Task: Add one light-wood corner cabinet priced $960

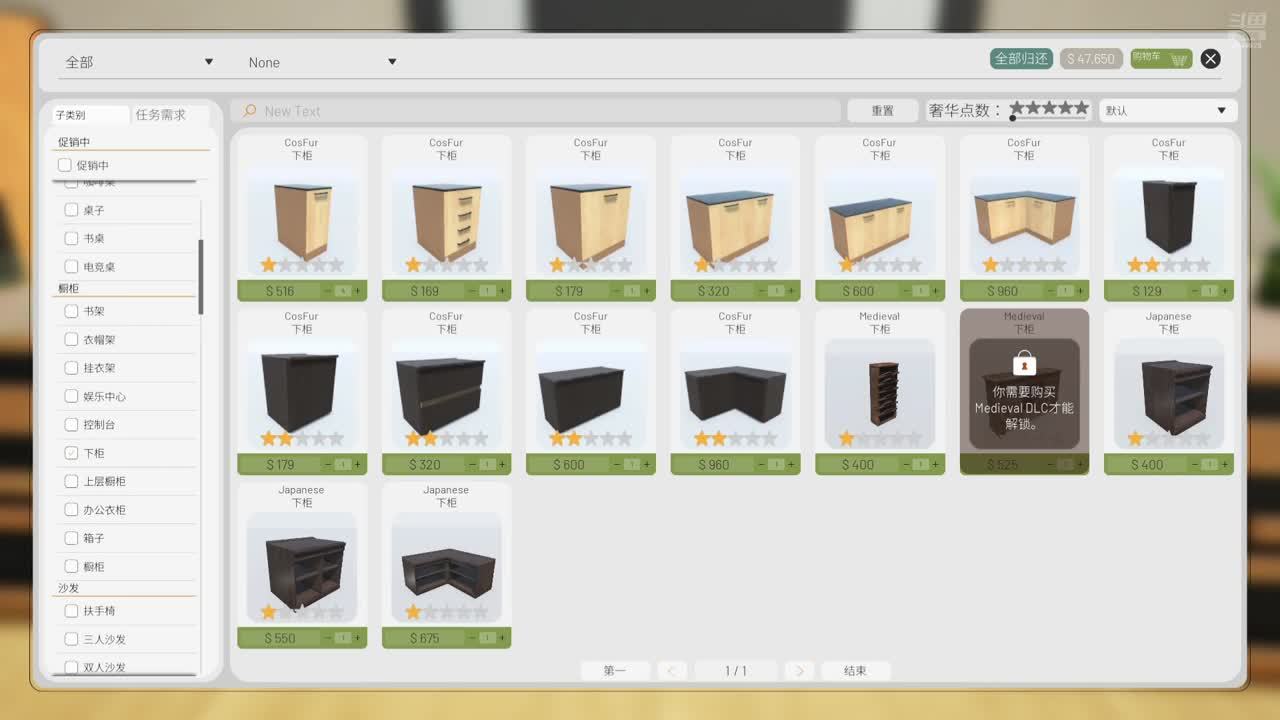Action: (x=1081, y=291)
